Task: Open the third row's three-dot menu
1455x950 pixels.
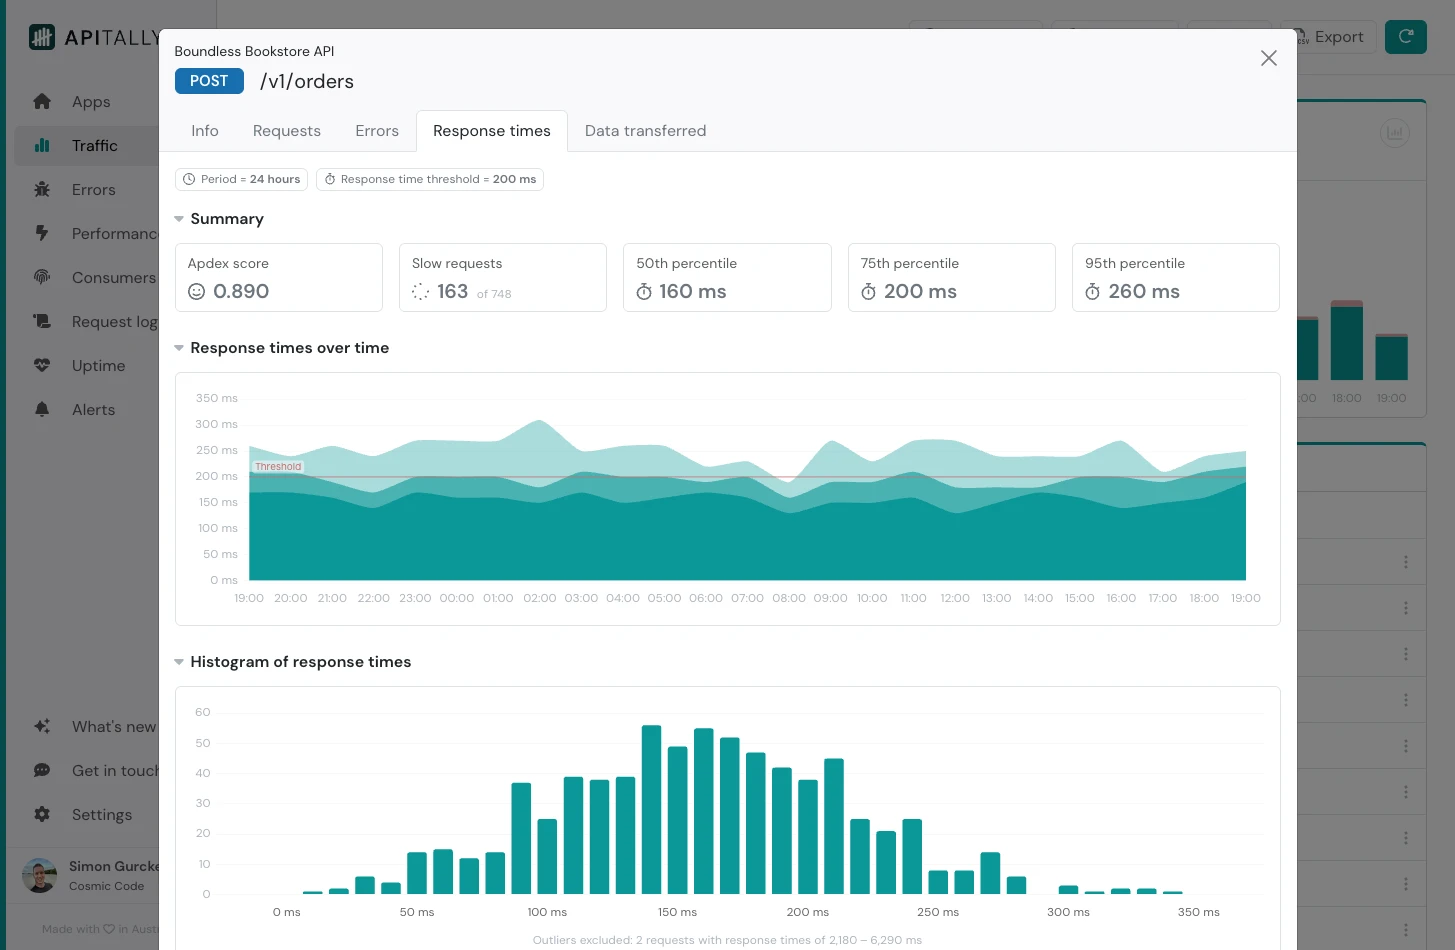Action: (x=1406, y=654)
